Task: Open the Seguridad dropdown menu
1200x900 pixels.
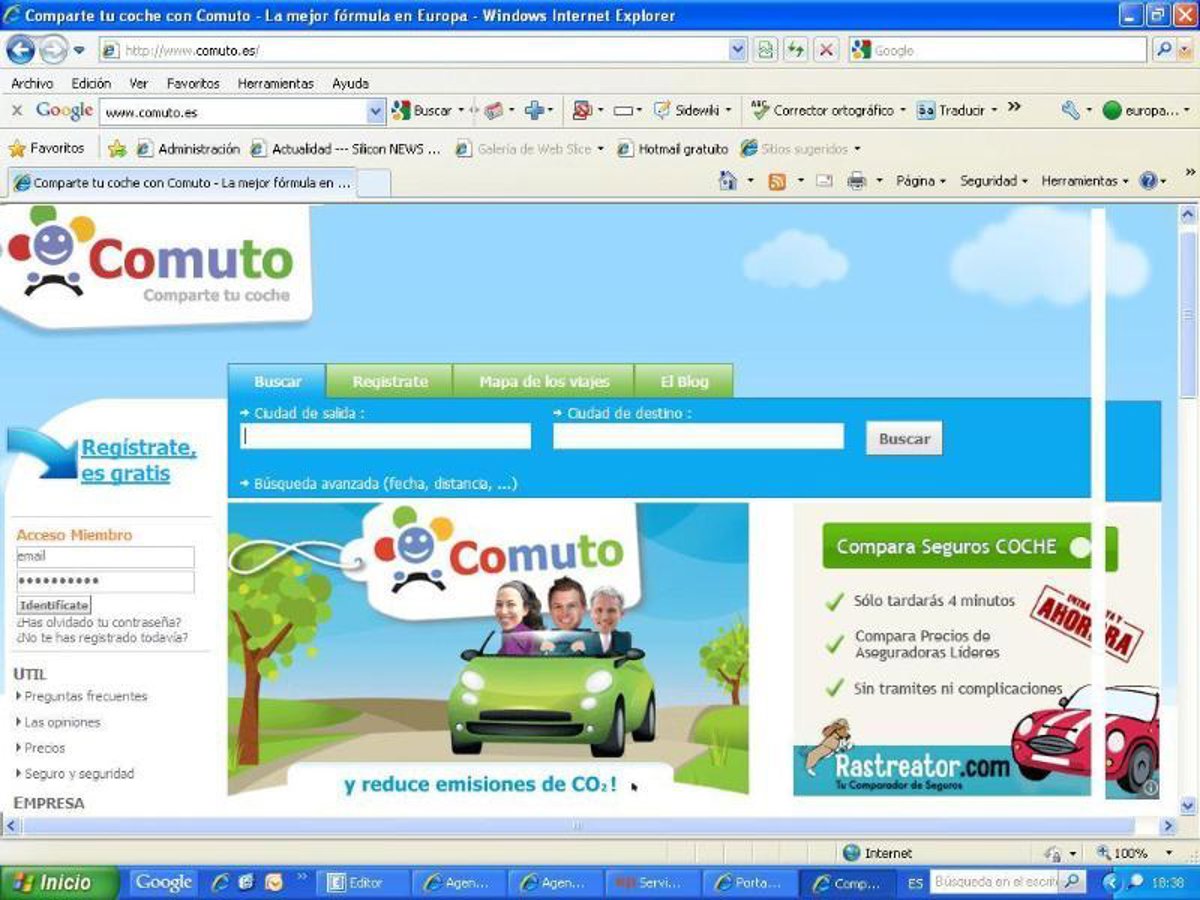Action: [993, 181]
